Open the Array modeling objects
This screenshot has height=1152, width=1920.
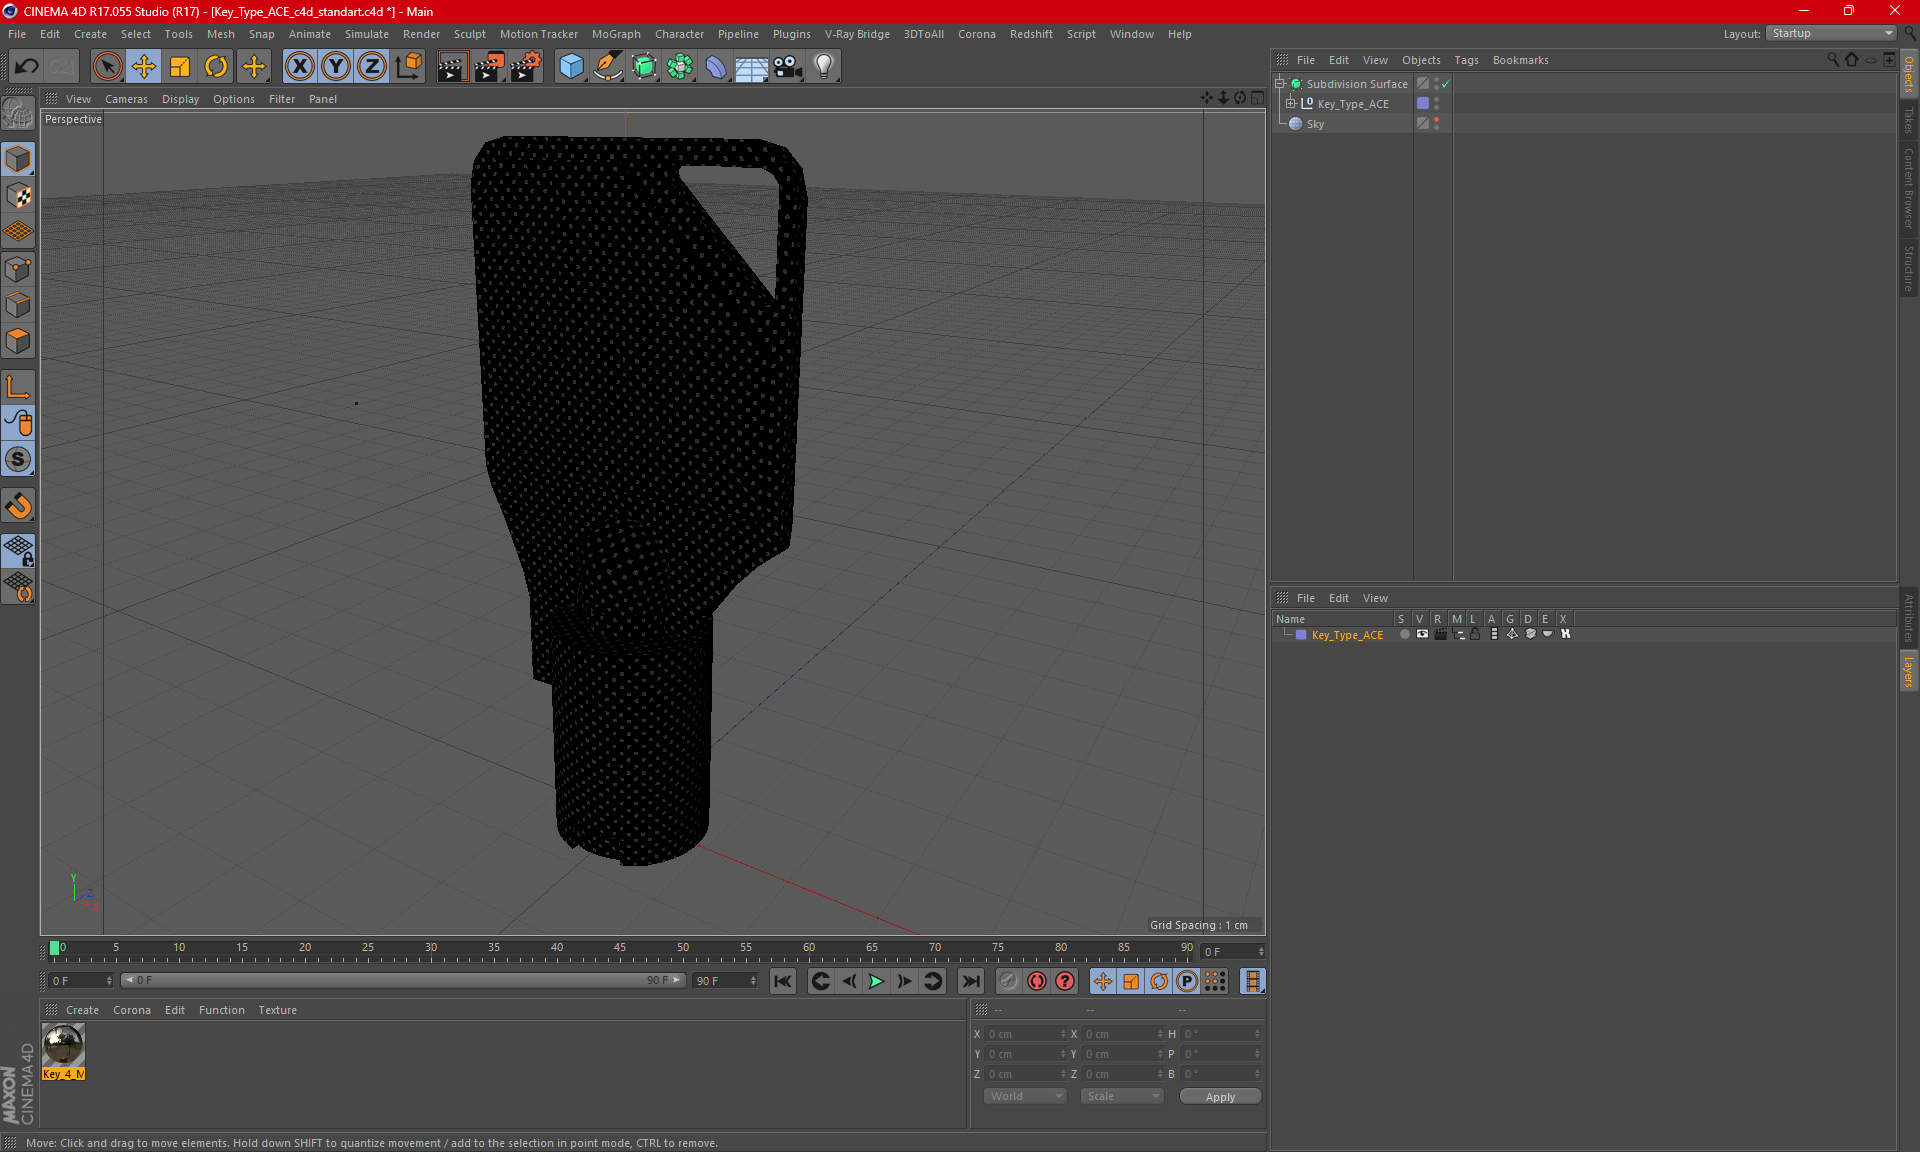coord(680,67)
